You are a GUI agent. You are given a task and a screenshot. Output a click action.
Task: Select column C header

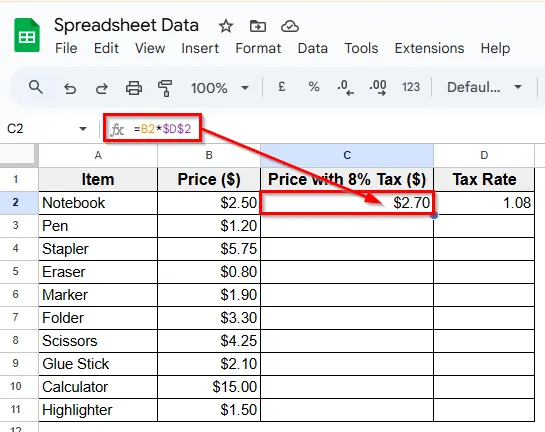347,155
